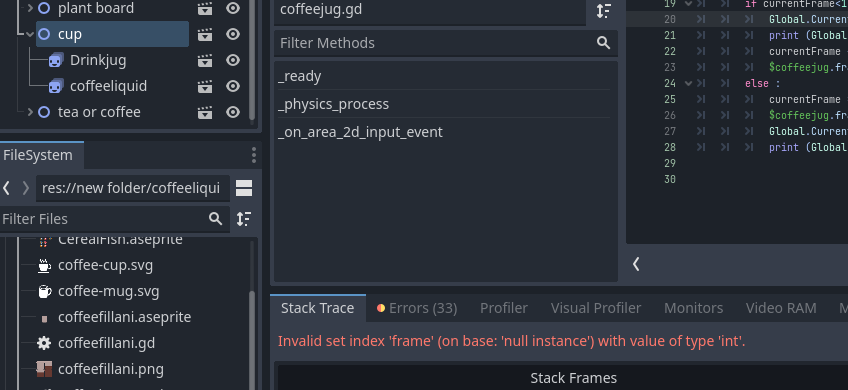This screenshot has height=390, width=848.
Task: Collapse the cup node tree
Action: [x=30, y=34]
